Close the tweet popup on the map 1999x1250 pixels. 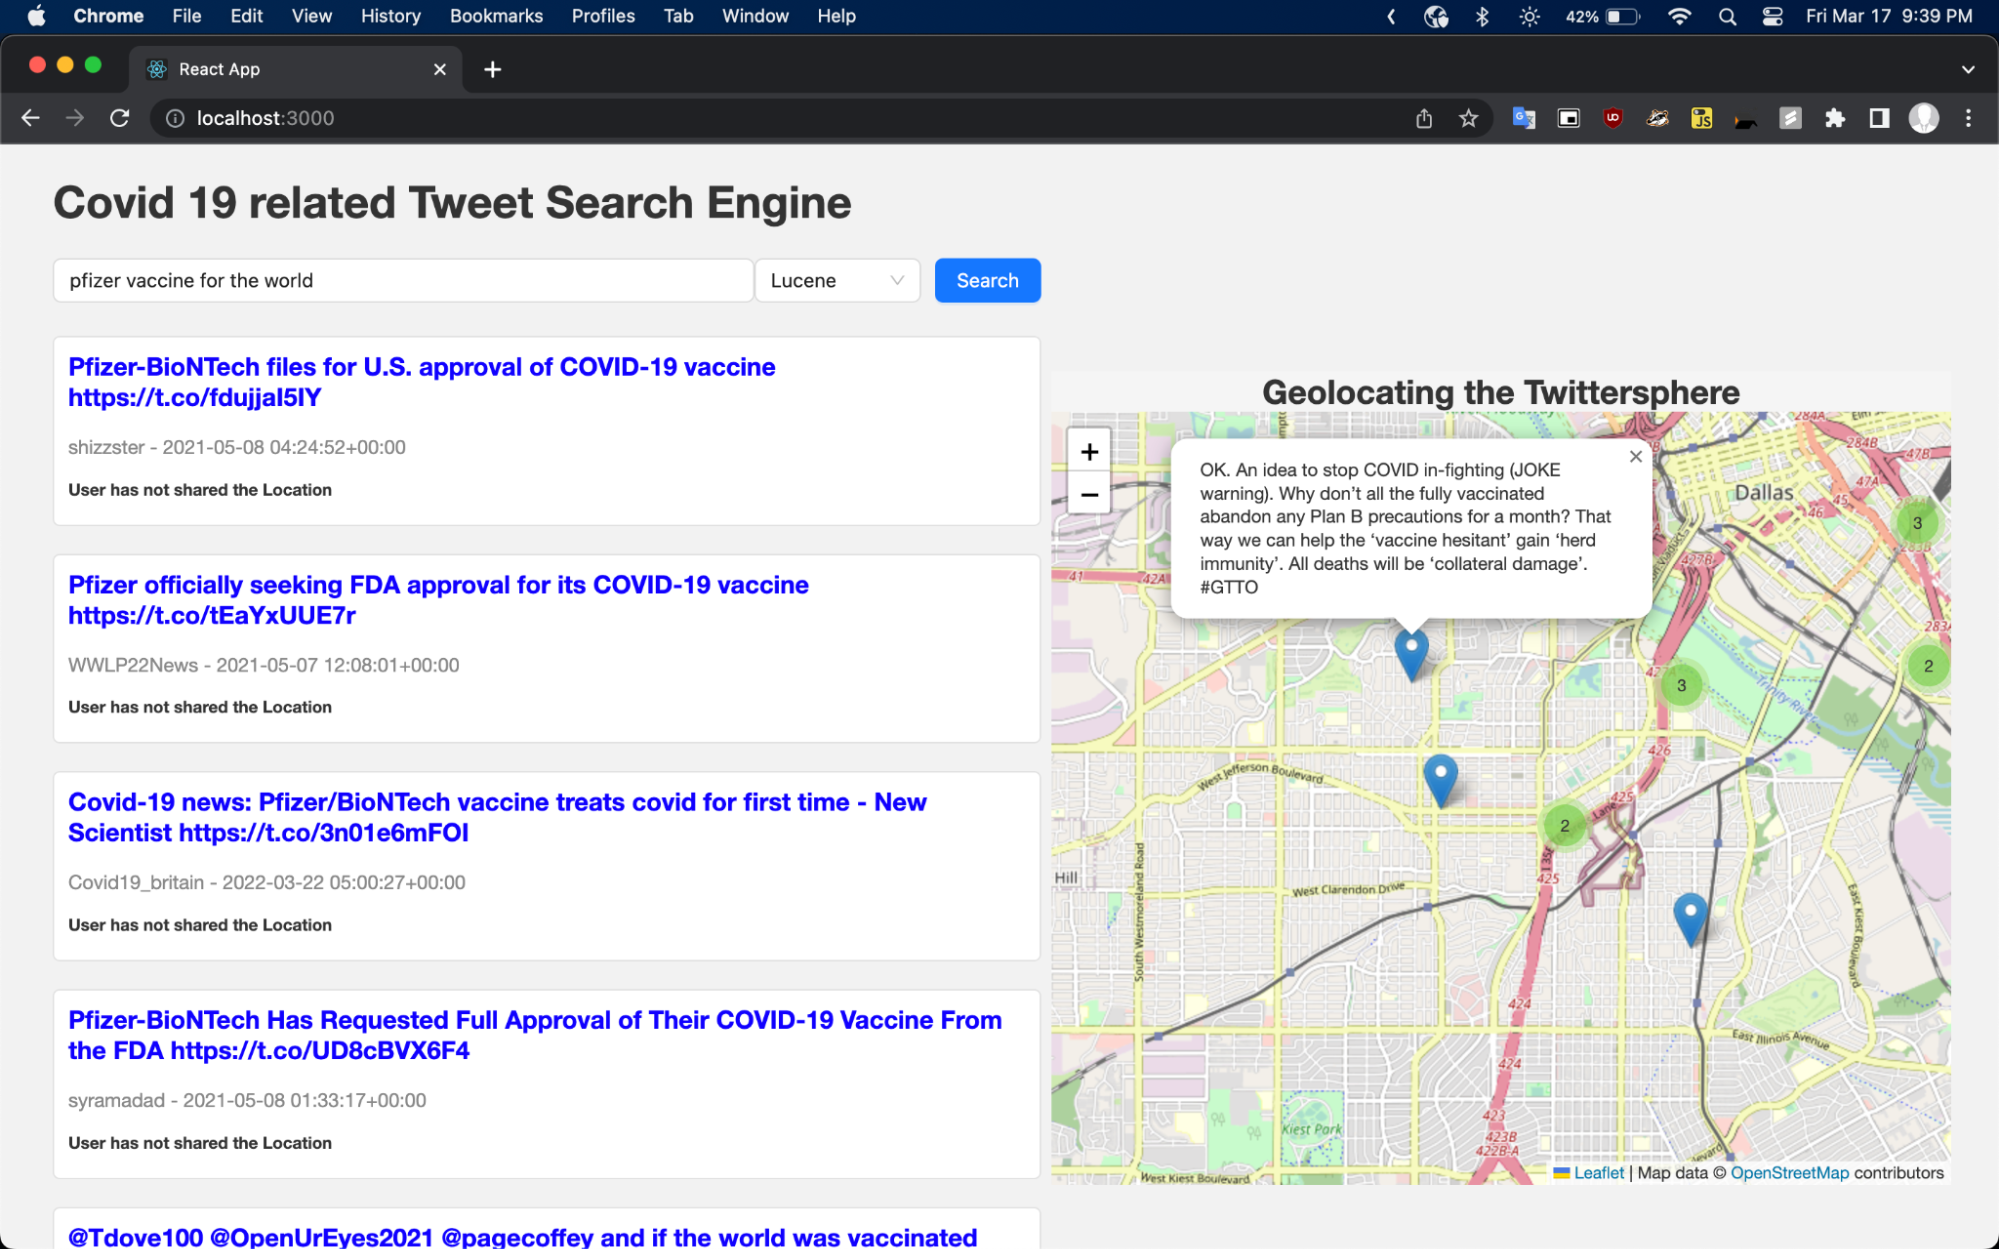[1636, 457]
